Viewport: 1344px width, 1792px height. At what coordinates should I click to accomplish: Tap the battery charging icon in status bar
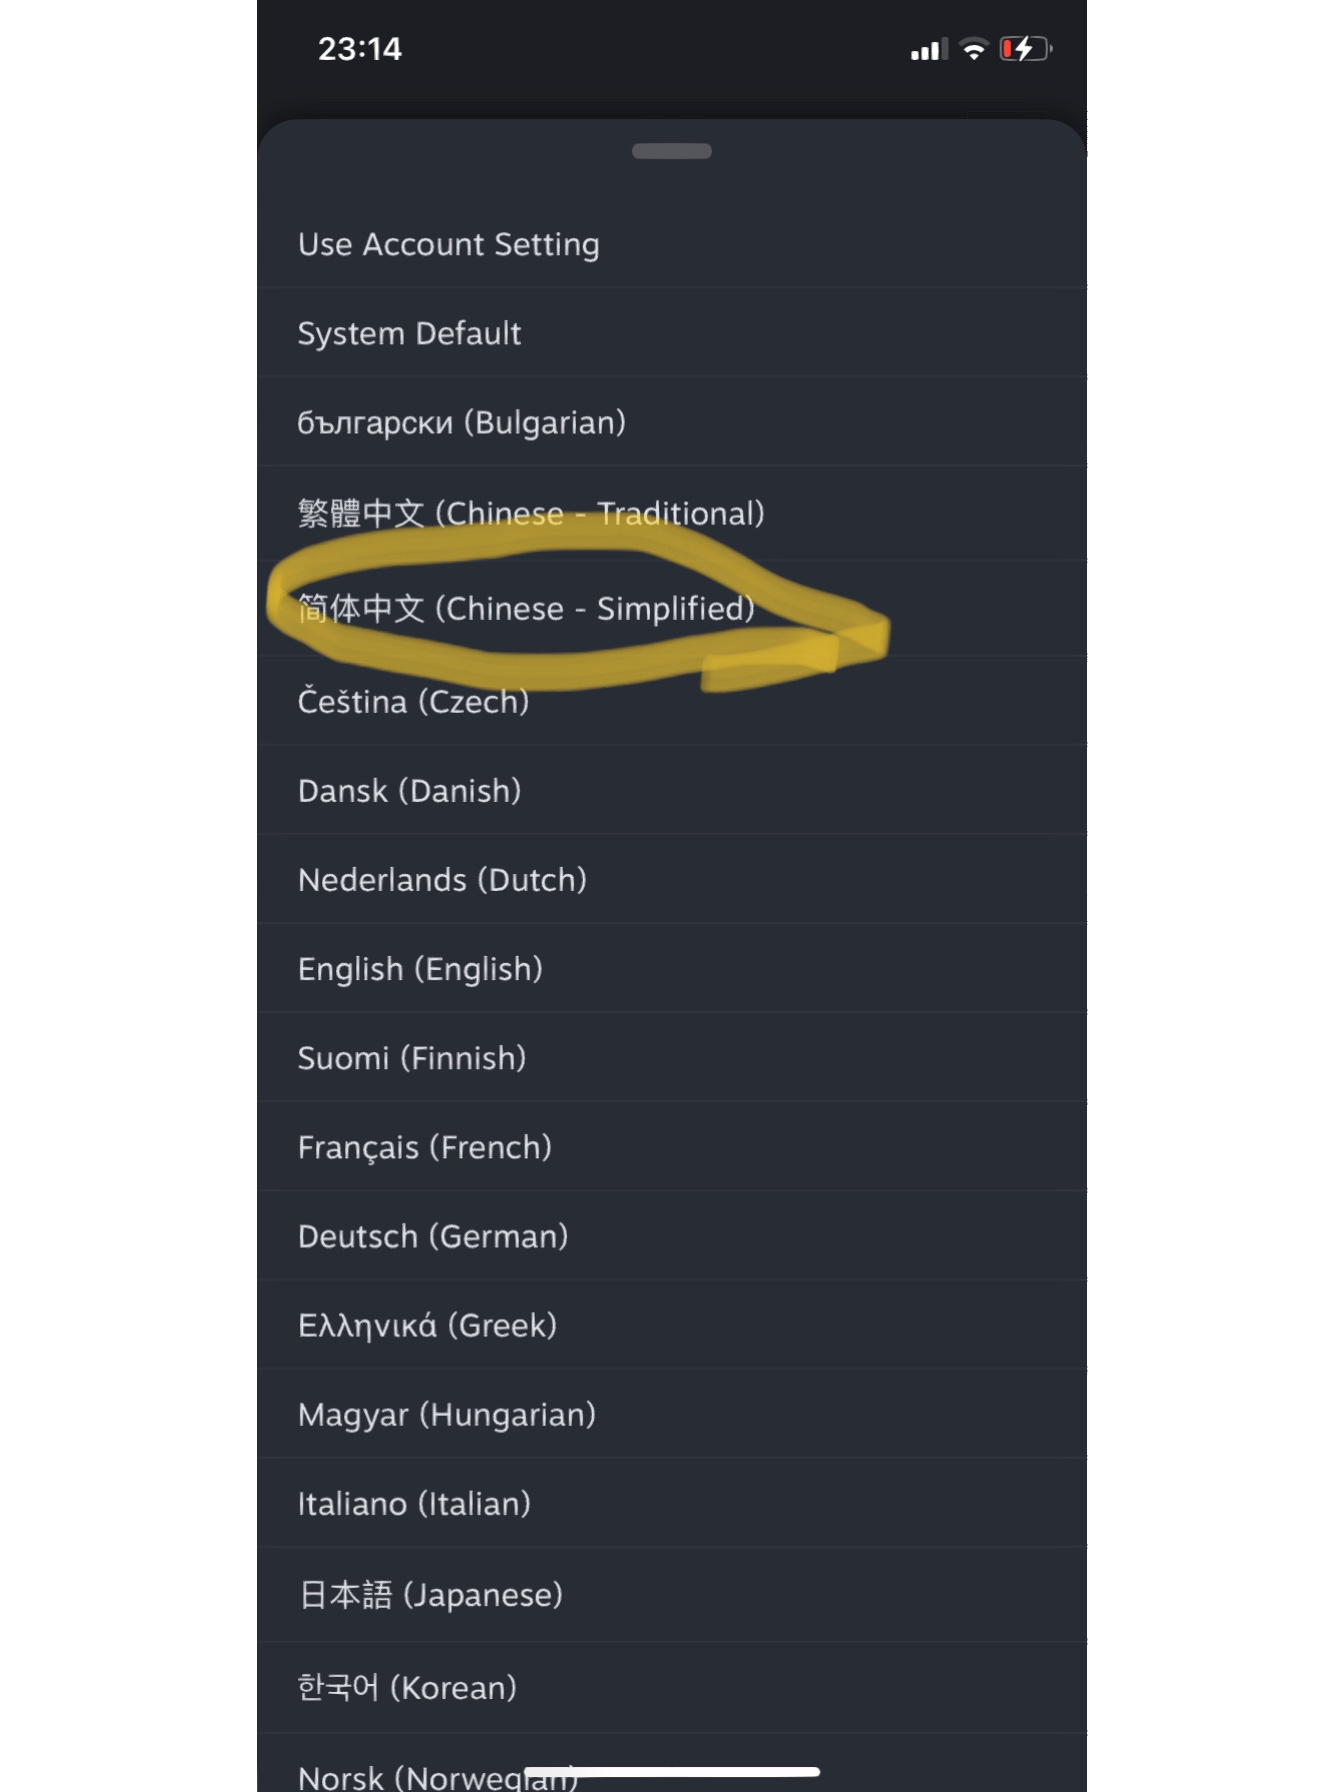point(1026,49)
